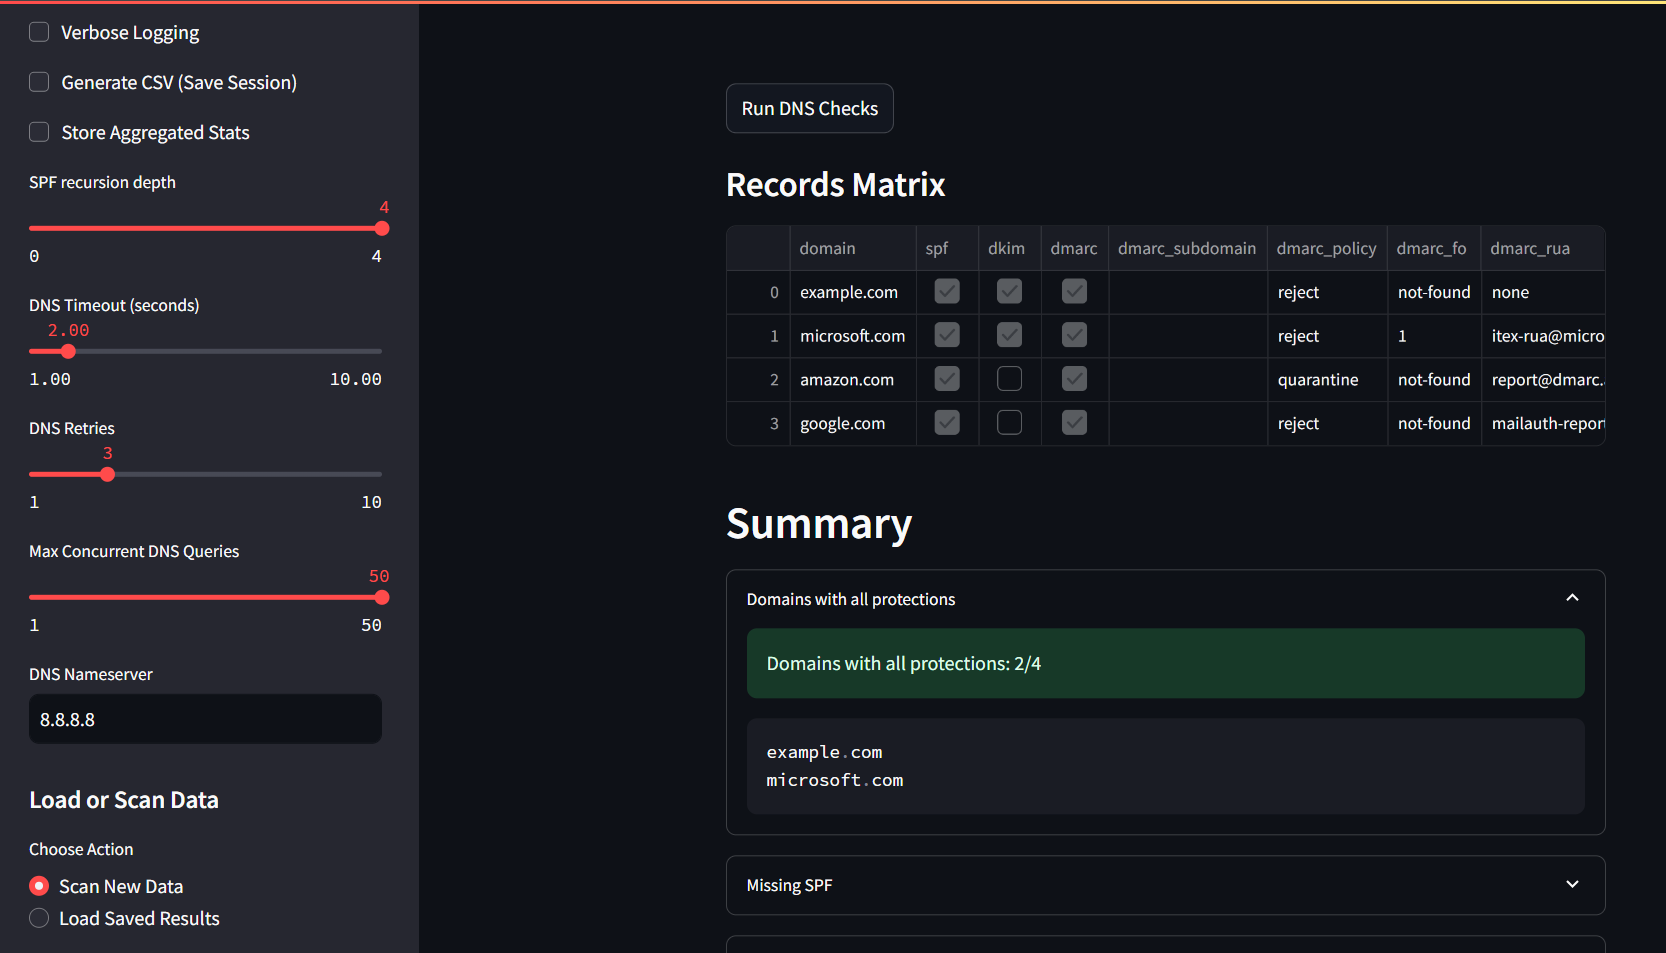Click the dmarc checkbox for microsoft.com row

click(x=1074, y=335)
